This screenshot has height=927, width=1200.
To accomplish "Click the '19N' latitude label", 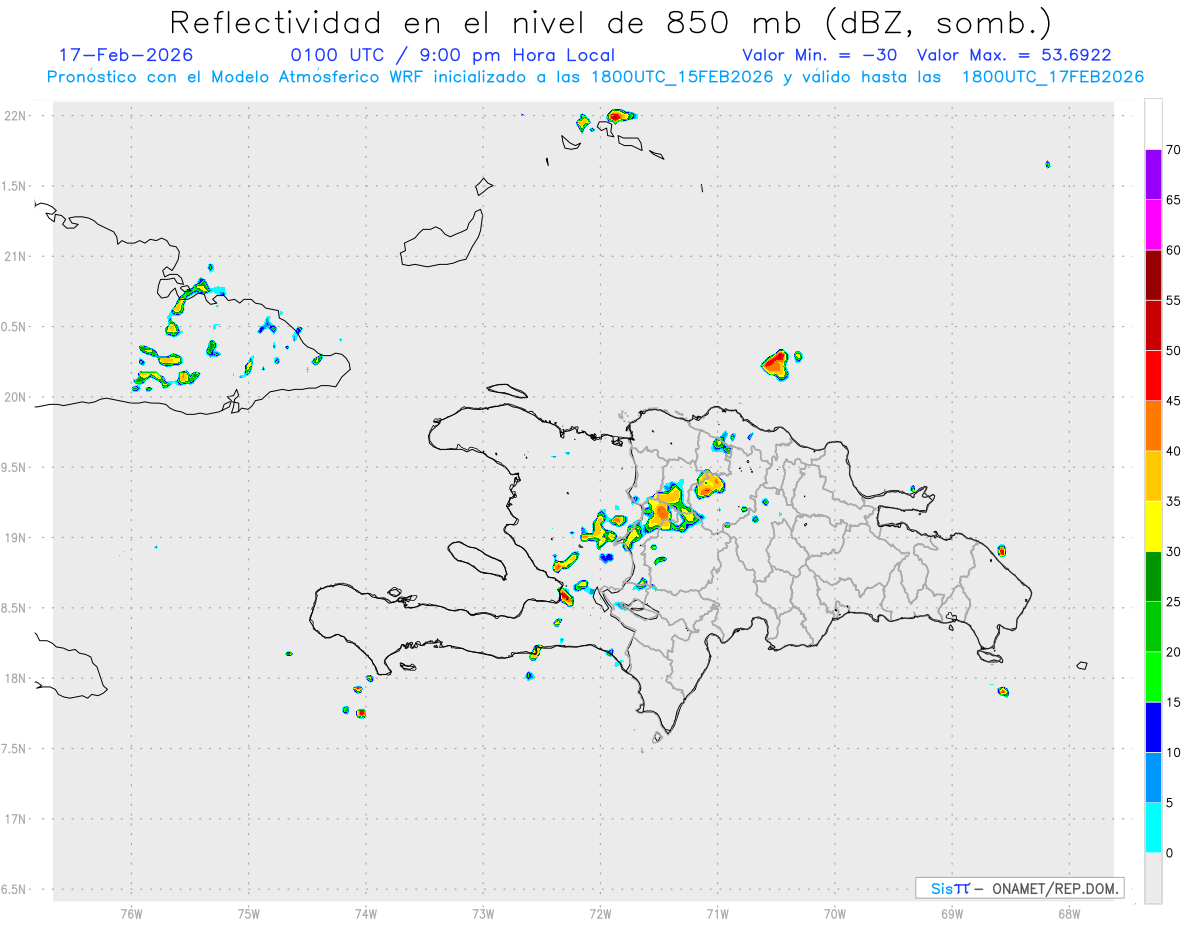I will click(x=15, y=537).
